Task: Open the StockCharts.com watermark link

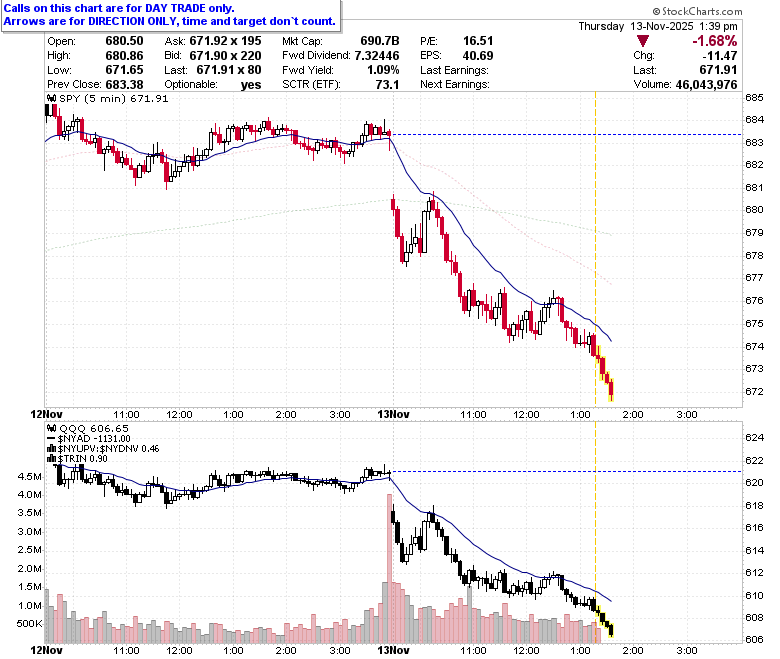Action: 697,11
